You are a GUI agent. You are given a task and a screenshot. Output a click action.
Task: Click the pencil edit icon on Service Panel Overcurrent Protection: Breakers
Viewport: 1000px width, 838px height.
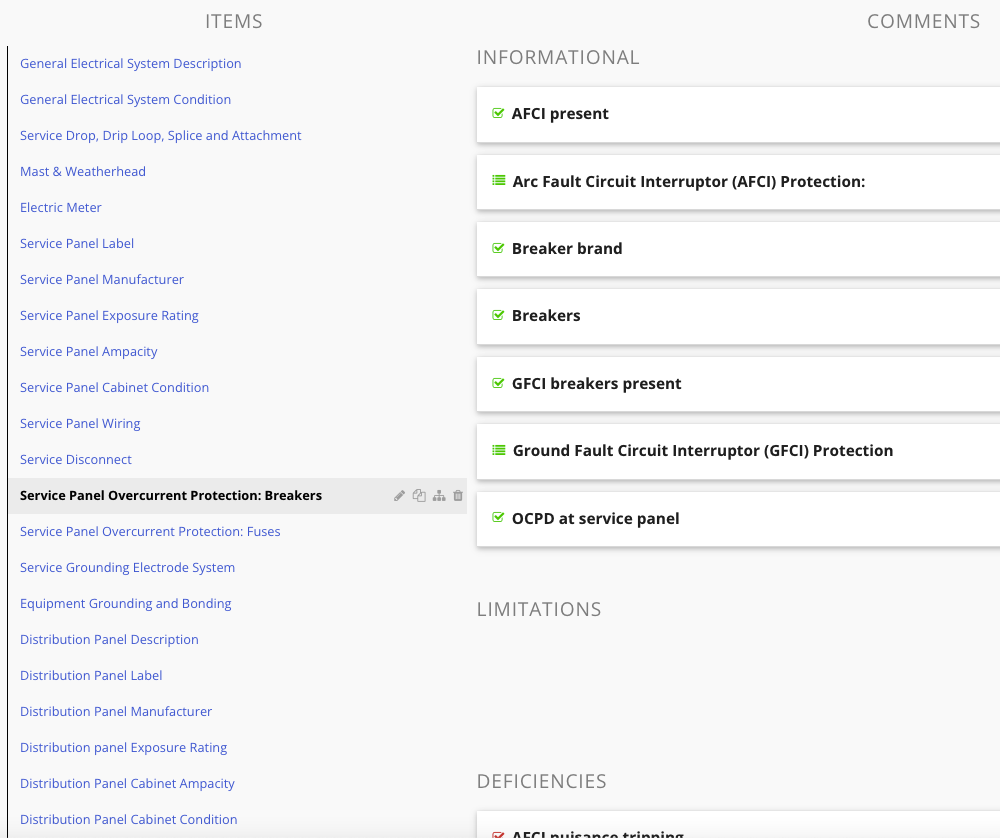pos(399,496)
